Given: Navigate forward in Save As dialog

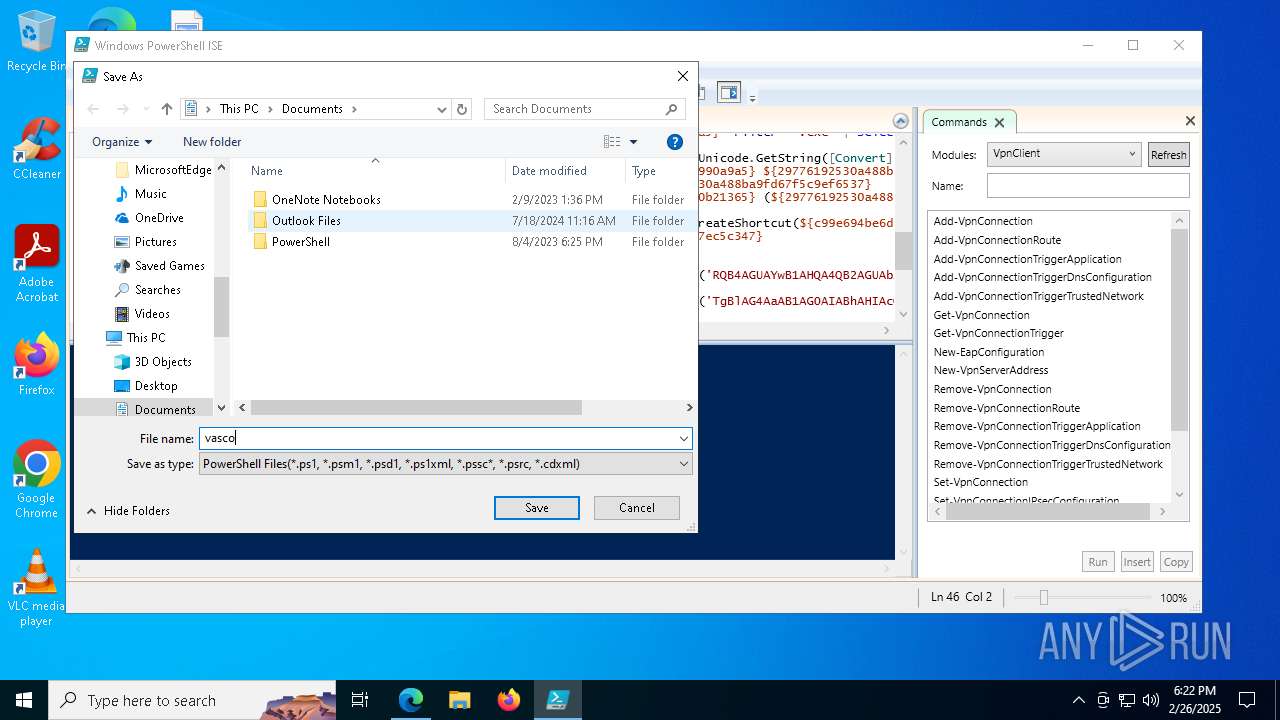Looking at the screenshot, I should (x=122, y=109).
